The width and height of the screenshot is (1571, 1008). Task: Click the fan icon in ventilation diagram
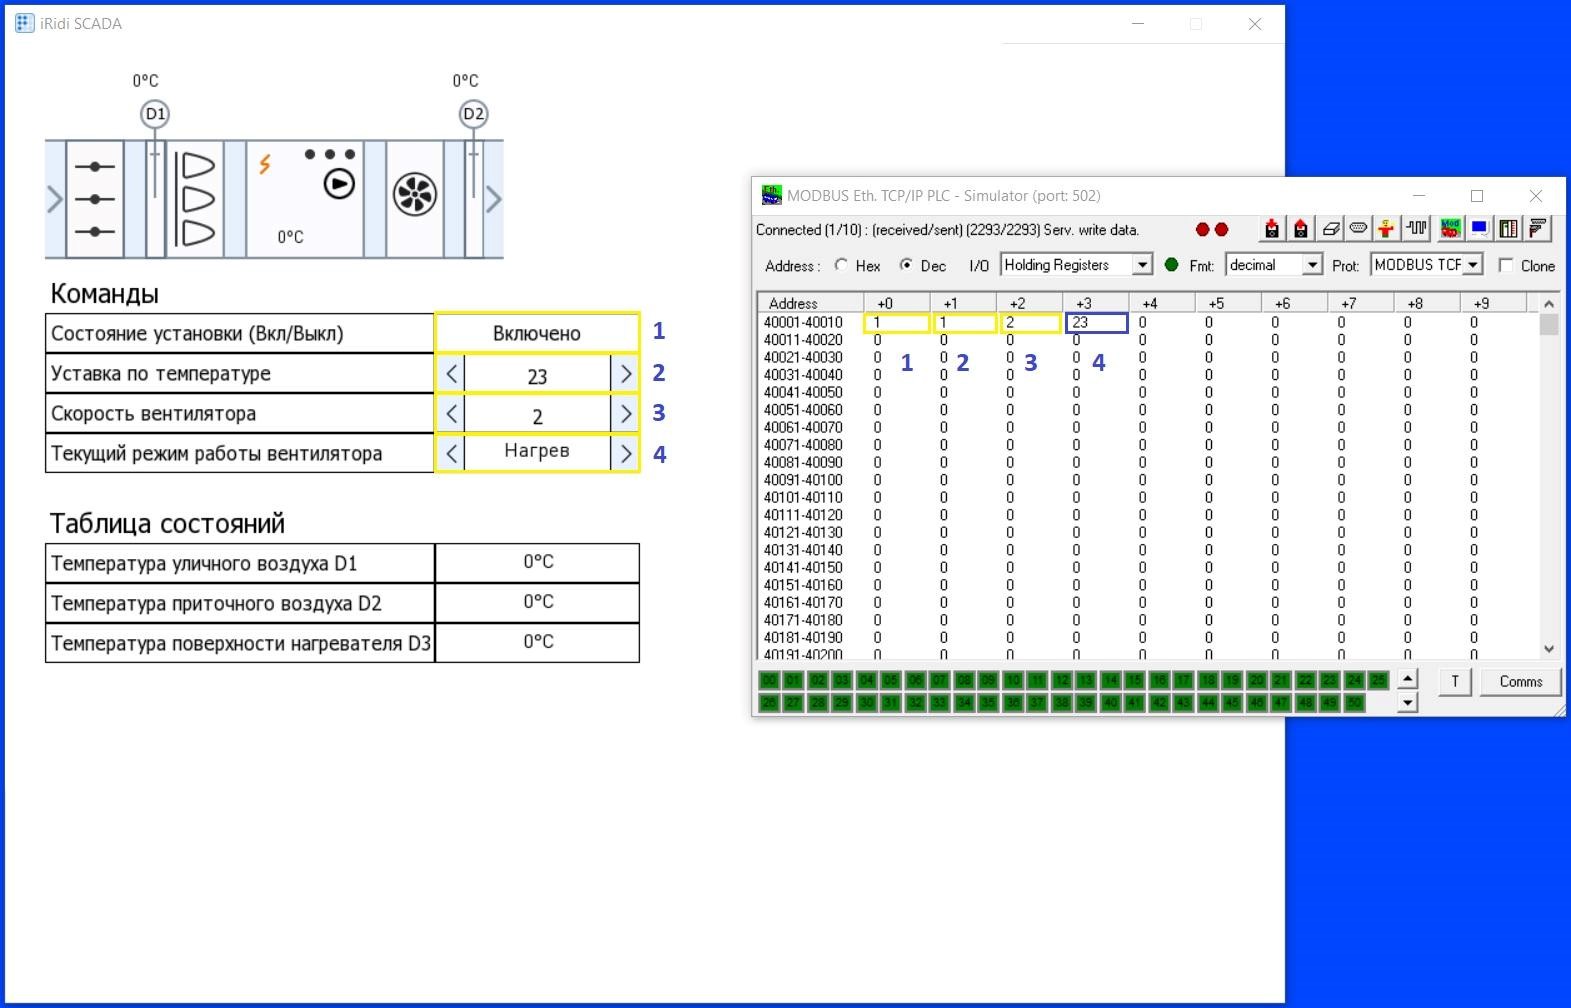pos(414,195)
